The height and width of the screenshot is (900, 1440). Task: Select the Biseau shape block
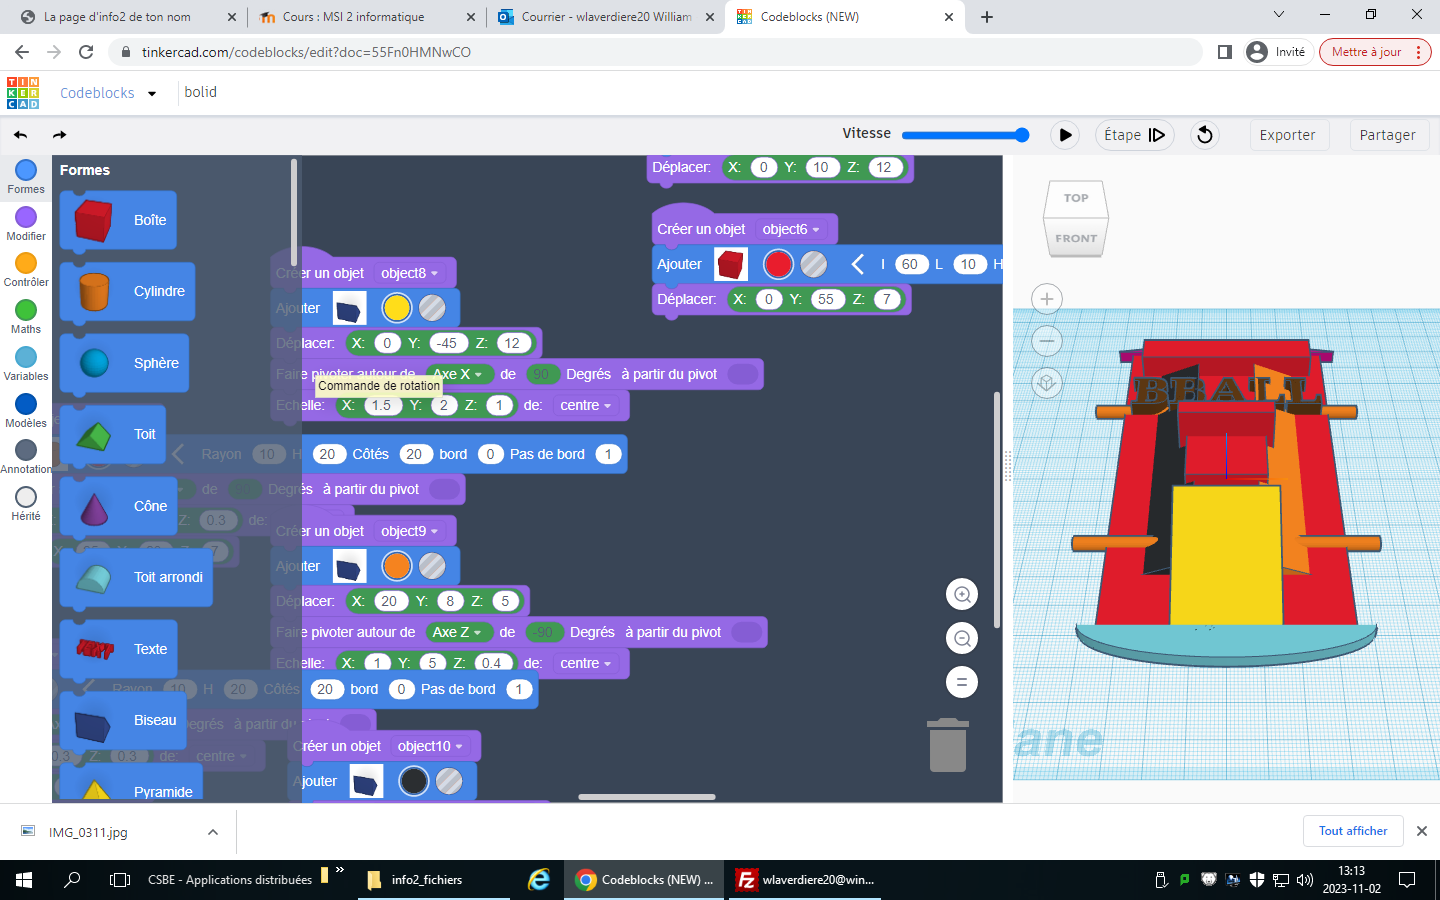tap(123, 720)
